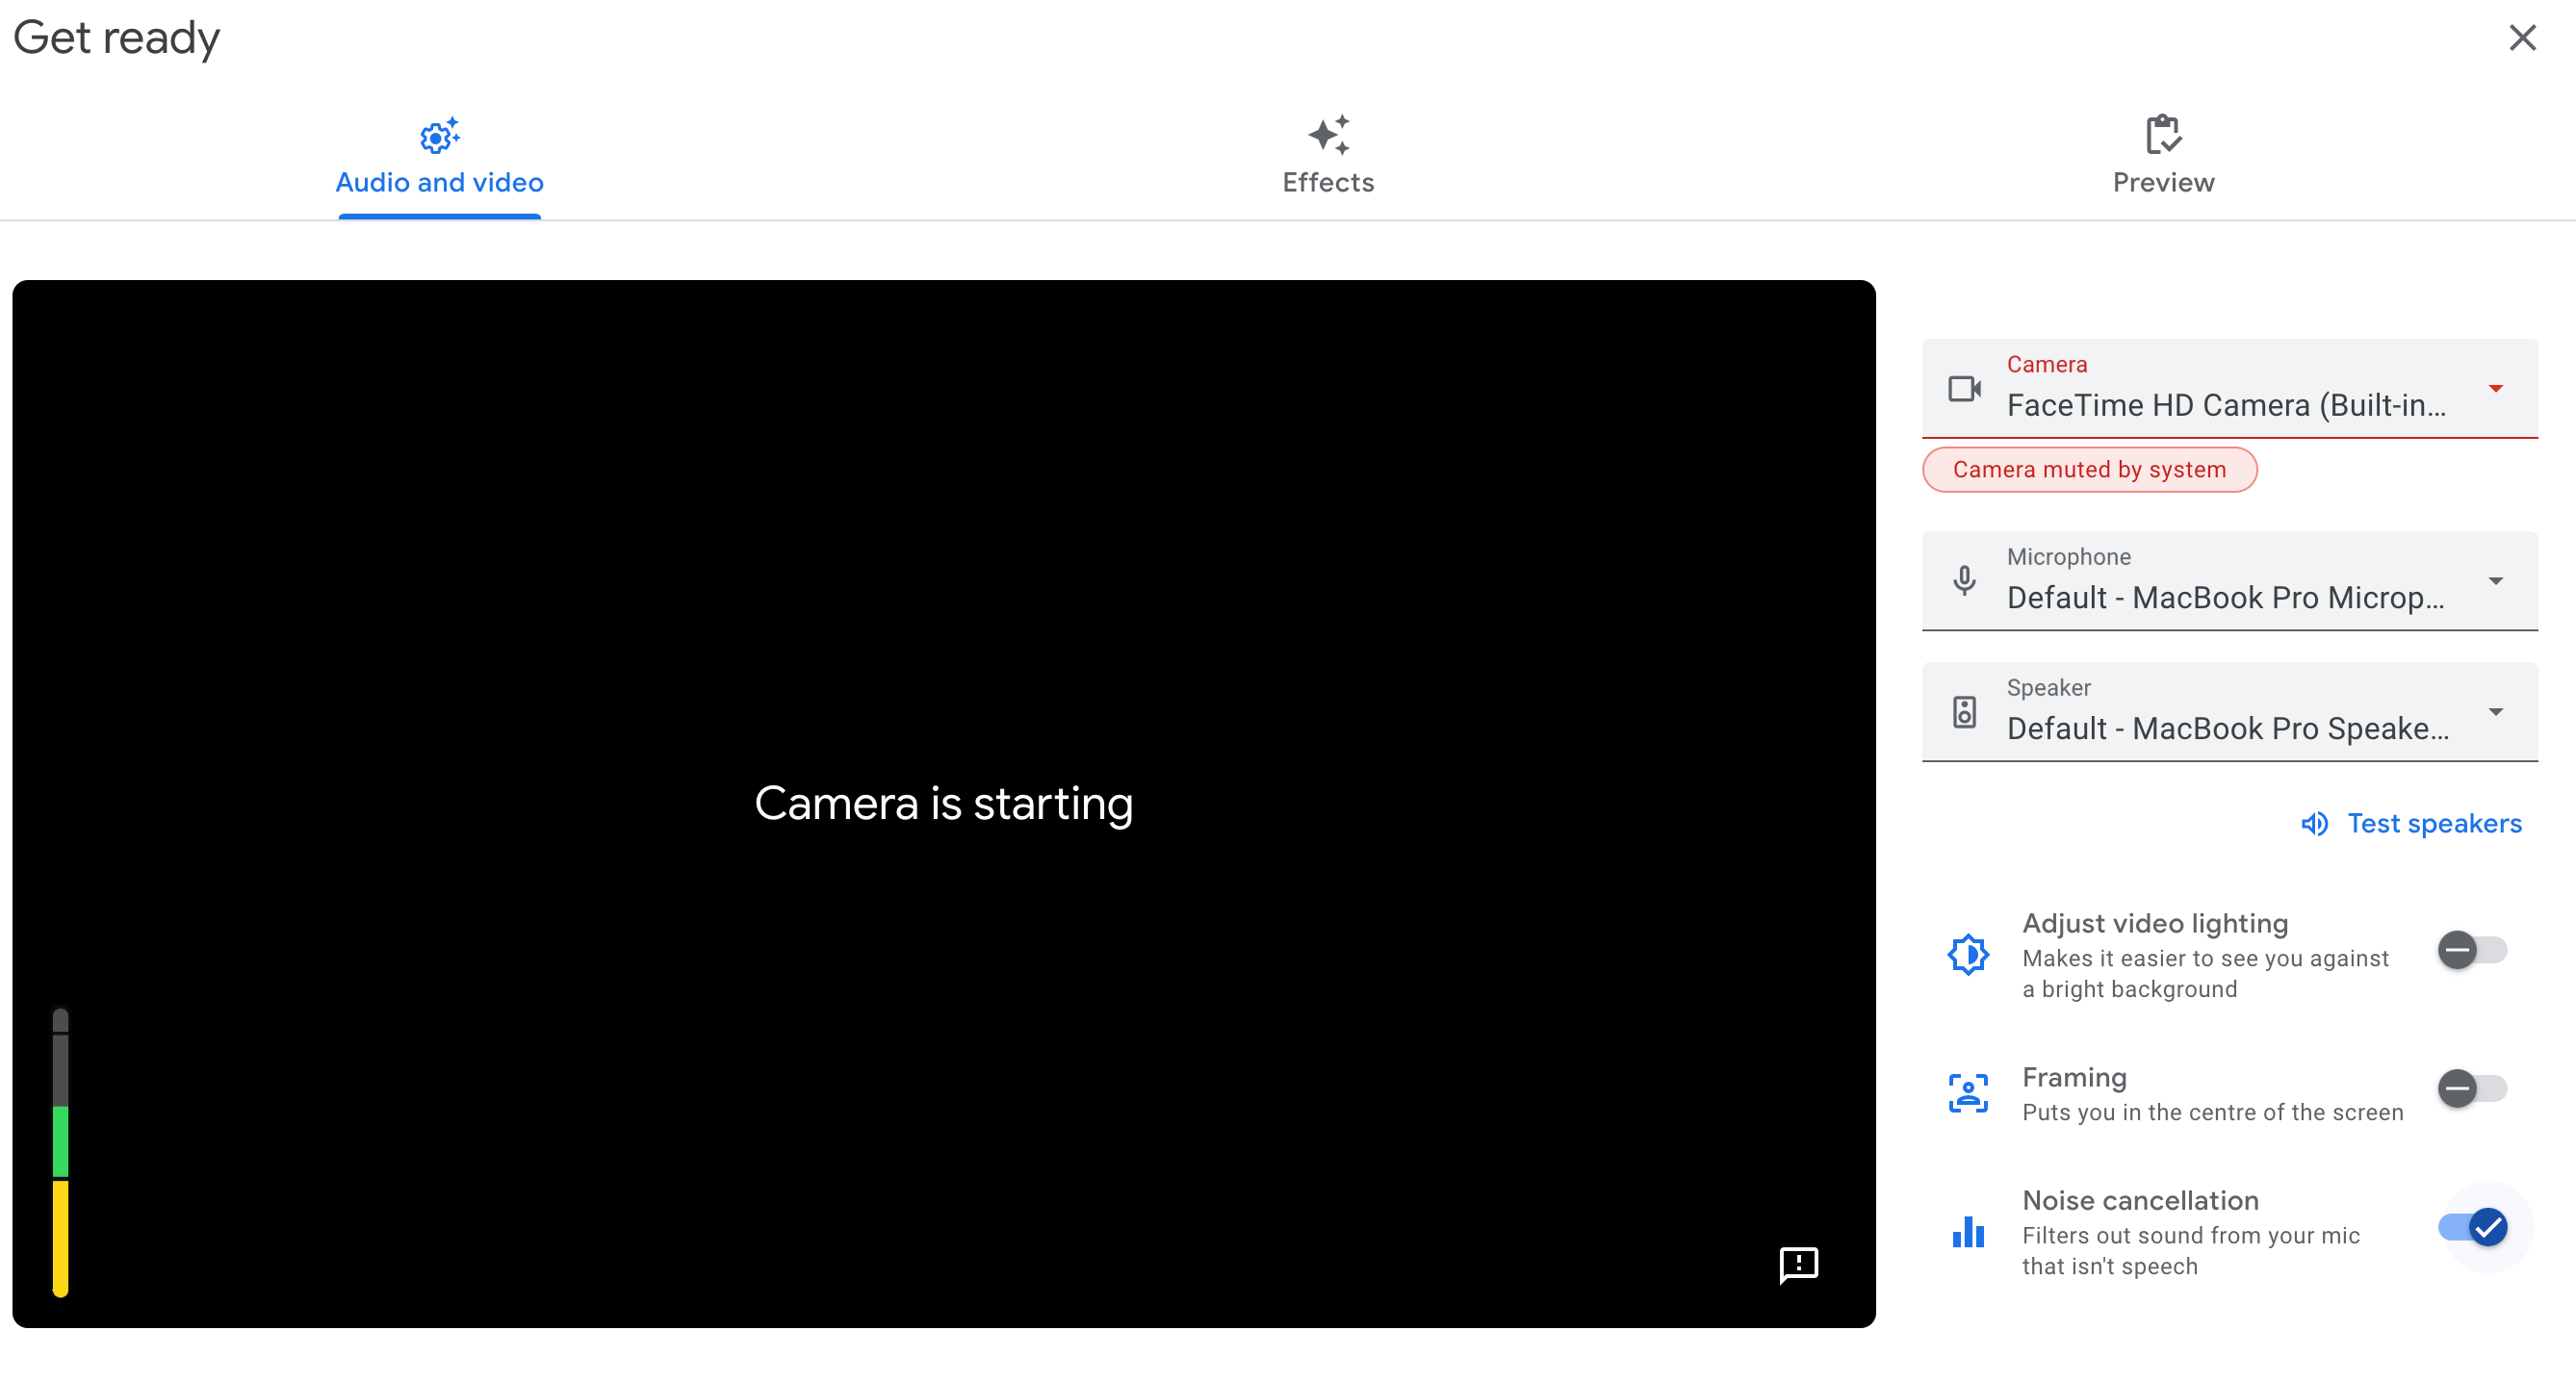Image resolution: width=2576 pixels, height=1382 pixels.
Task: Click the camera icon next to FaceTime HD Camera
Action: (1965, 389)
